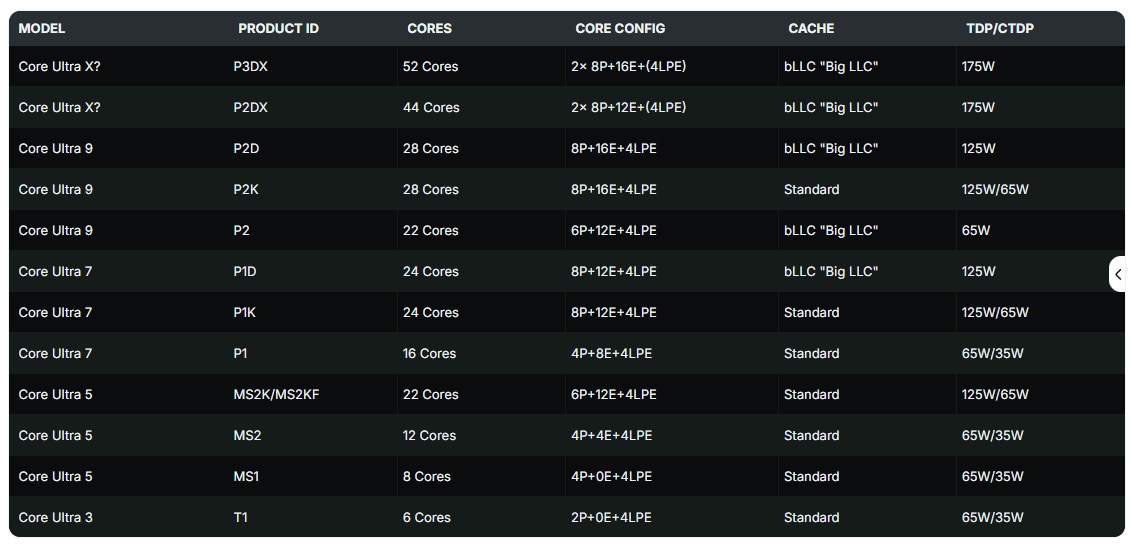Select the T1 product ID cell
Image resolution: width=1135 pixels, height=548 pixels.
tap(241, 518)
